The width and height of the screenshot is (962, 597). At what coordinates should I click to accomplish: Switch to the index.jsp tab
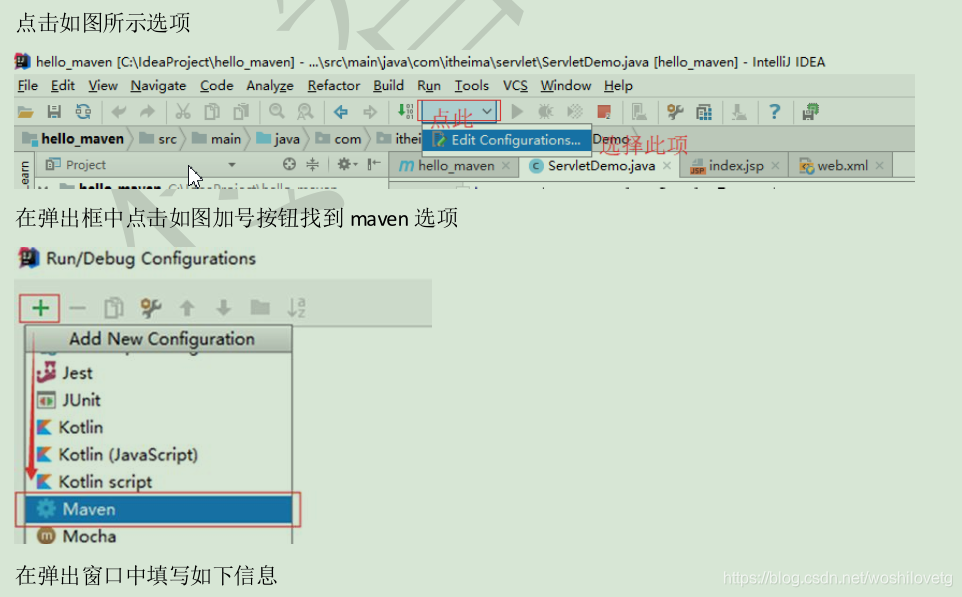click(x=734, y=166)
